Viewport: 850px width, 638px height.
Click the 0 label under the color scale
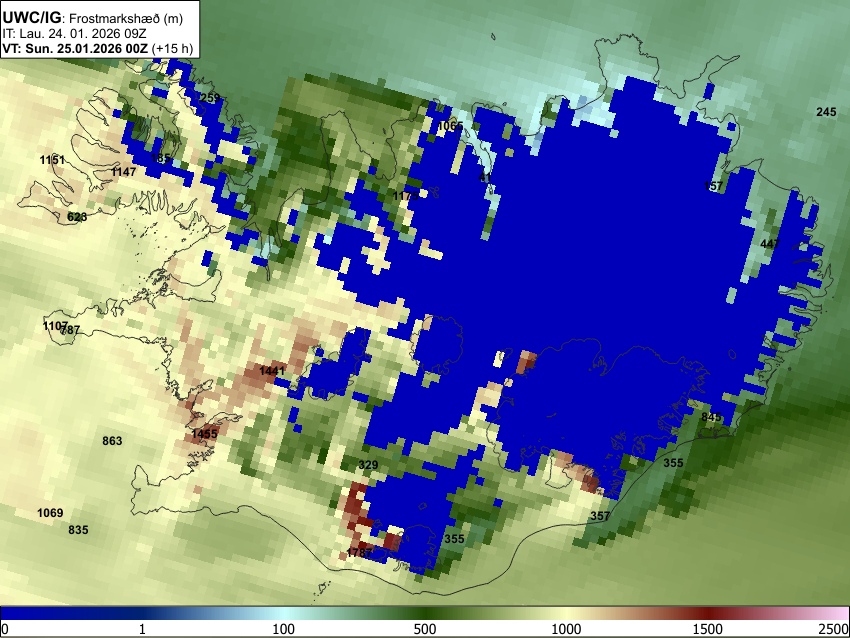(x=5, y=629)
